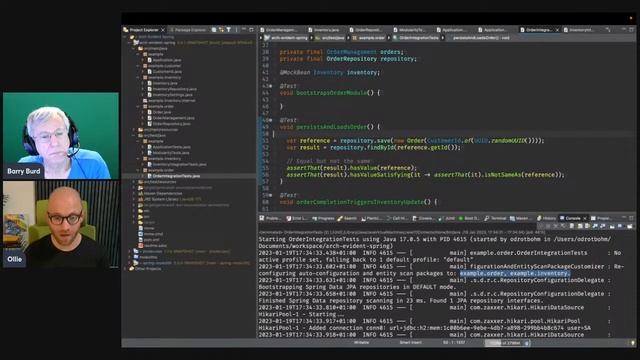Fold the orderCompletionTriggersInventoryUpdate method
The height and width of the screenshot is (360, 640).
coord(271,196)
